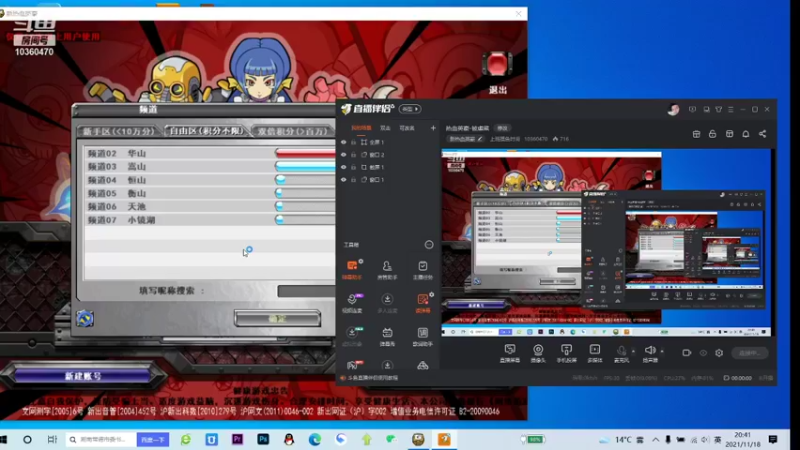Switch to the 自由区 (积分不限) tab
Viewport: 800px width, 450px height.
point(205,131)
